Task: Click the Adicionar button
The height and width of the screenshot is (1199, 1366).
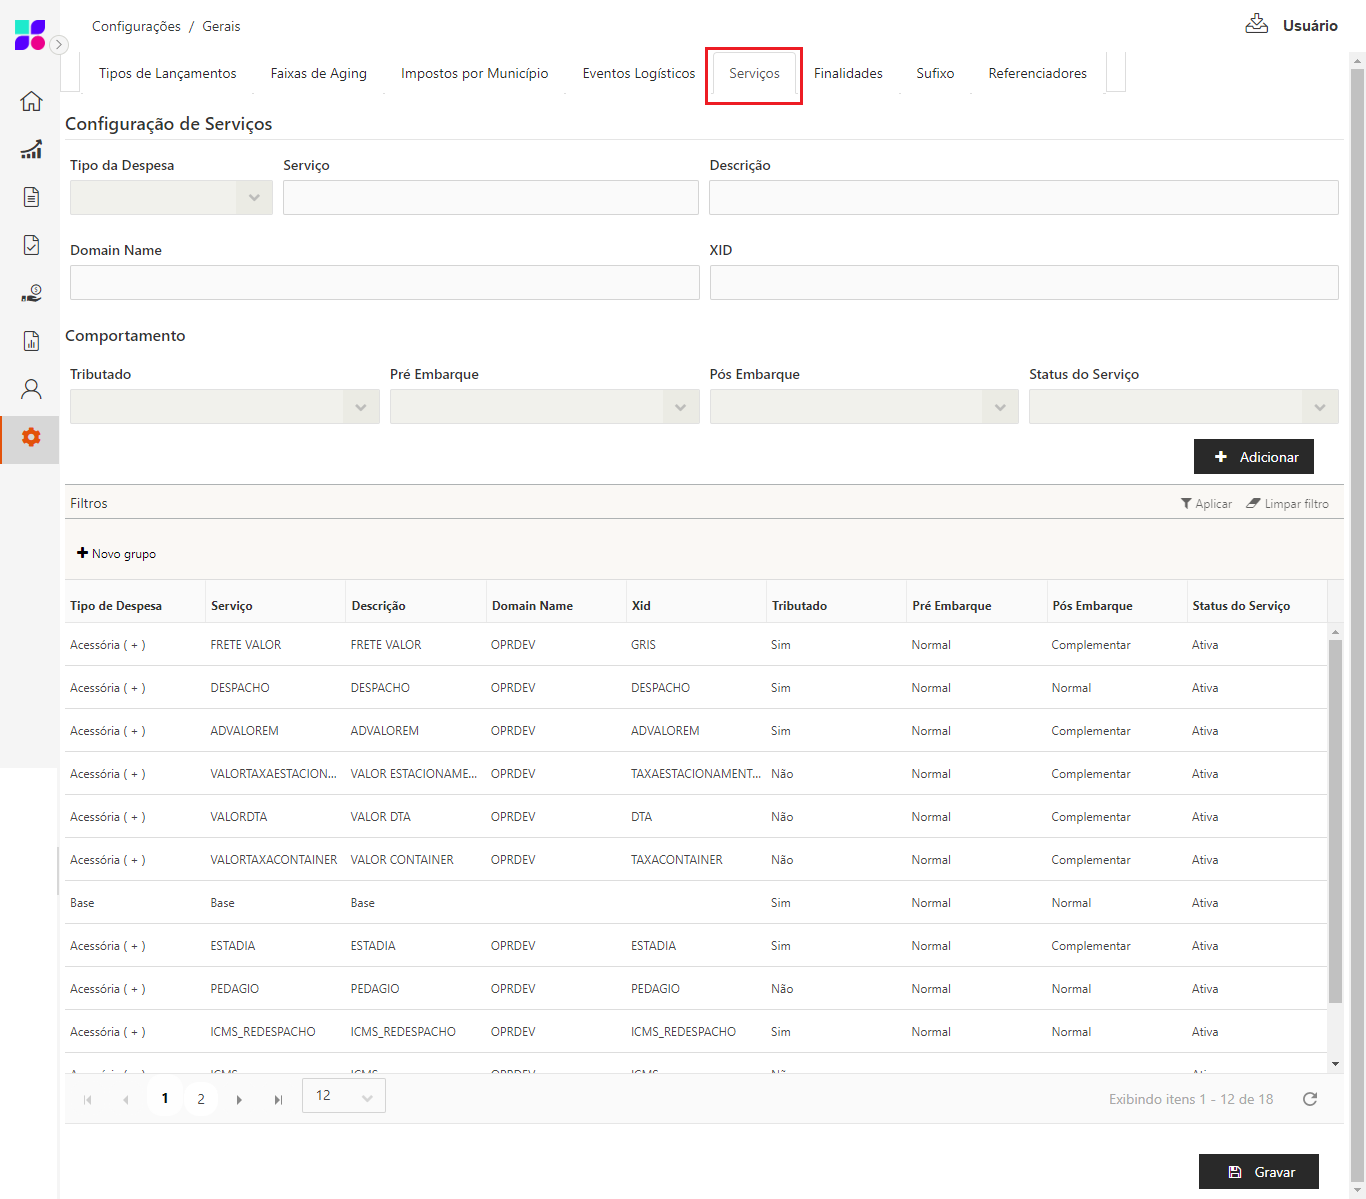Action: coord(1253,457)
